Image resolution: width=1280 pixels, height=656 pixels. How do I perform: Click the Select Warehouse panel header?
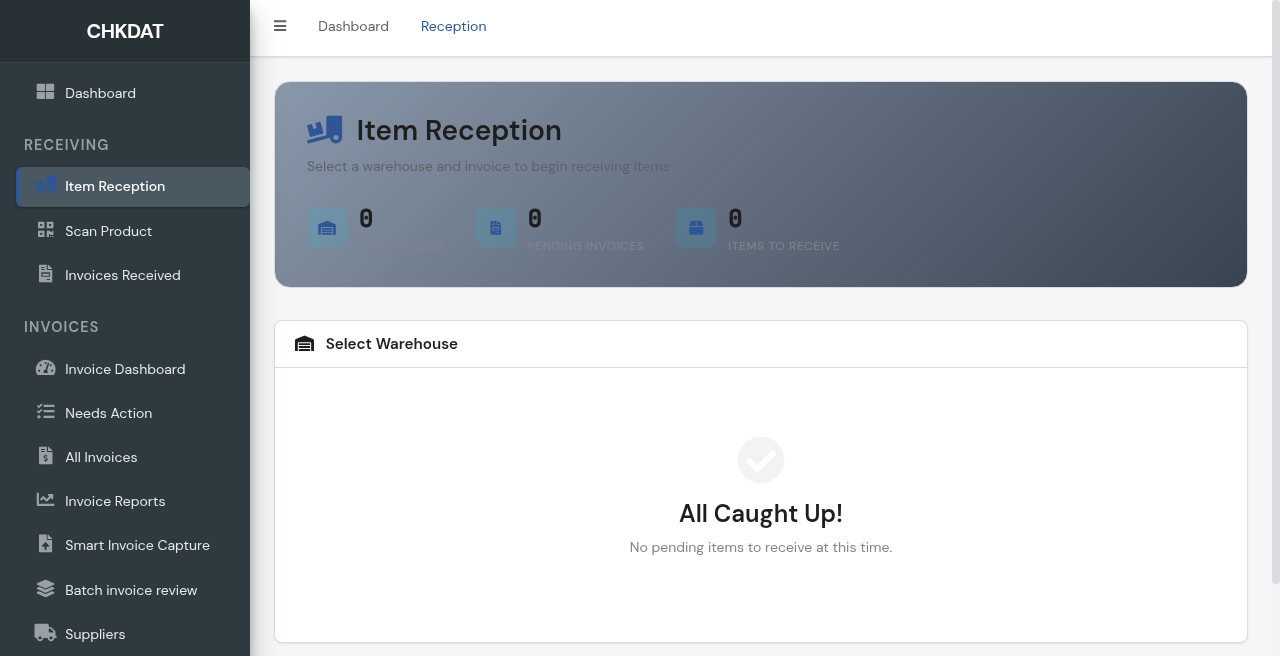coord(761,344)
